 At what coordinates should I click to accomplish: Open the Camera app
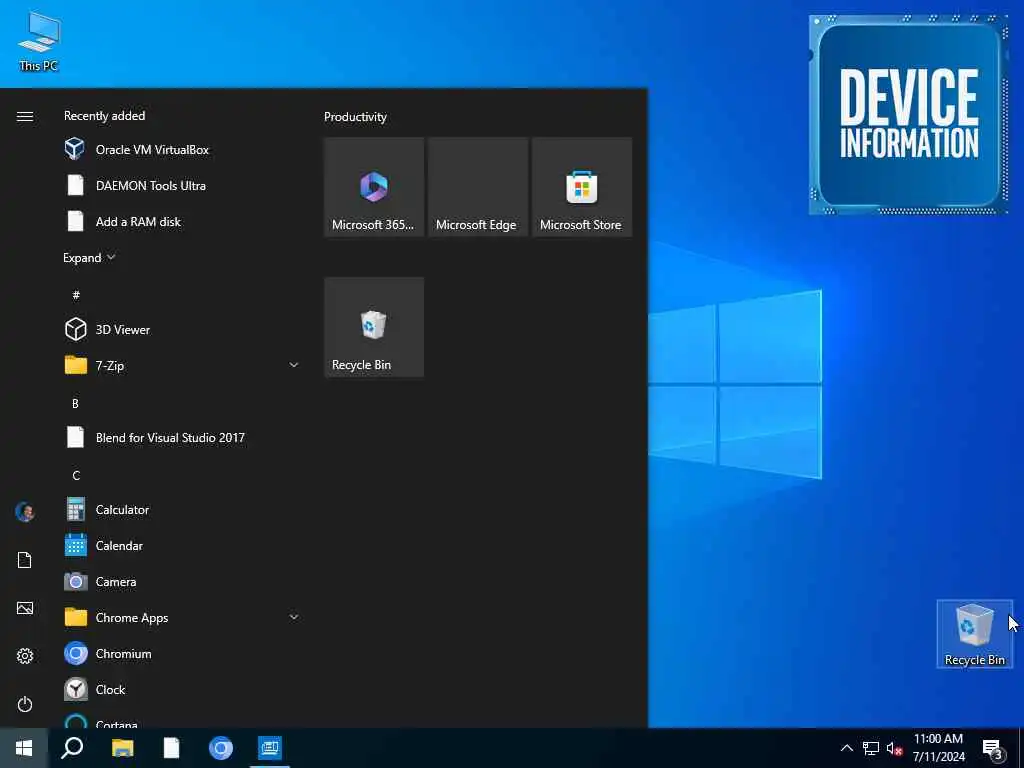[182, 581]
